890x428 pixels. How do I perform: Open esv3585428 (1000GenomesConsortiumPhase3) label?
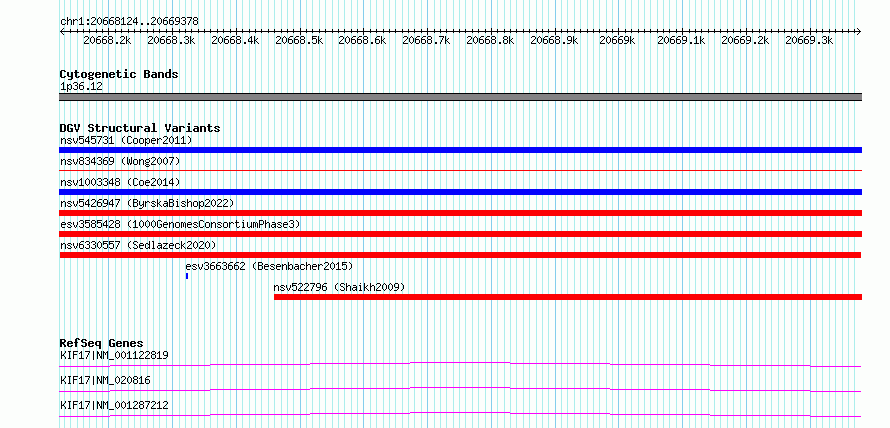[180, 224]
